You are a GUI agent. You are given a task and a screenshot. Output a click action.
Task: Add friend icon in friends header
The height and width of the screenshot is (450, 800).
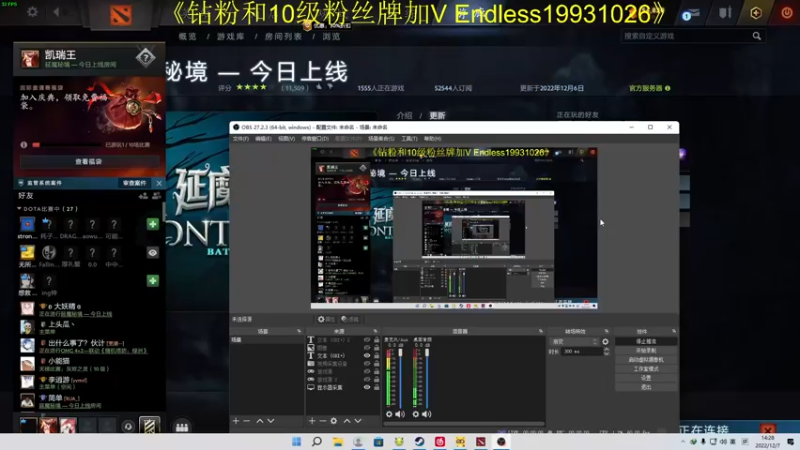click(143, 196)
